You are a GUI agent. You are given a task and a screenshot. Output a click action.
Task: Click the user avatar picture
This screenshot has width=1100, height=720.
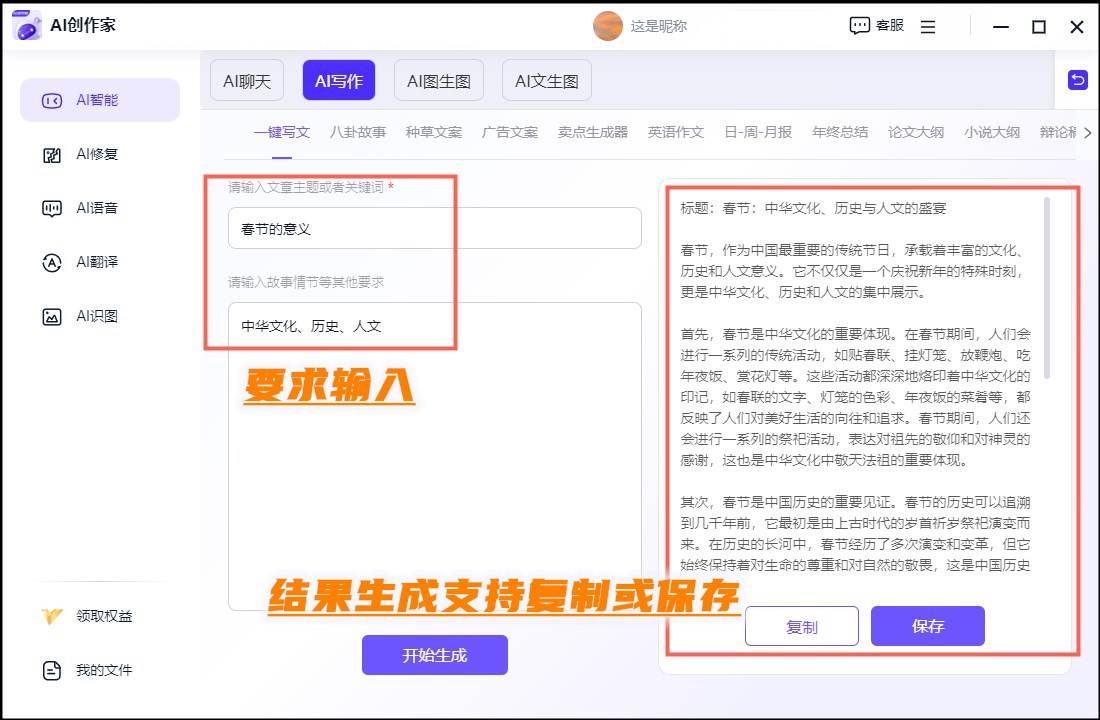pyautogui.click(x=607, y=26)
